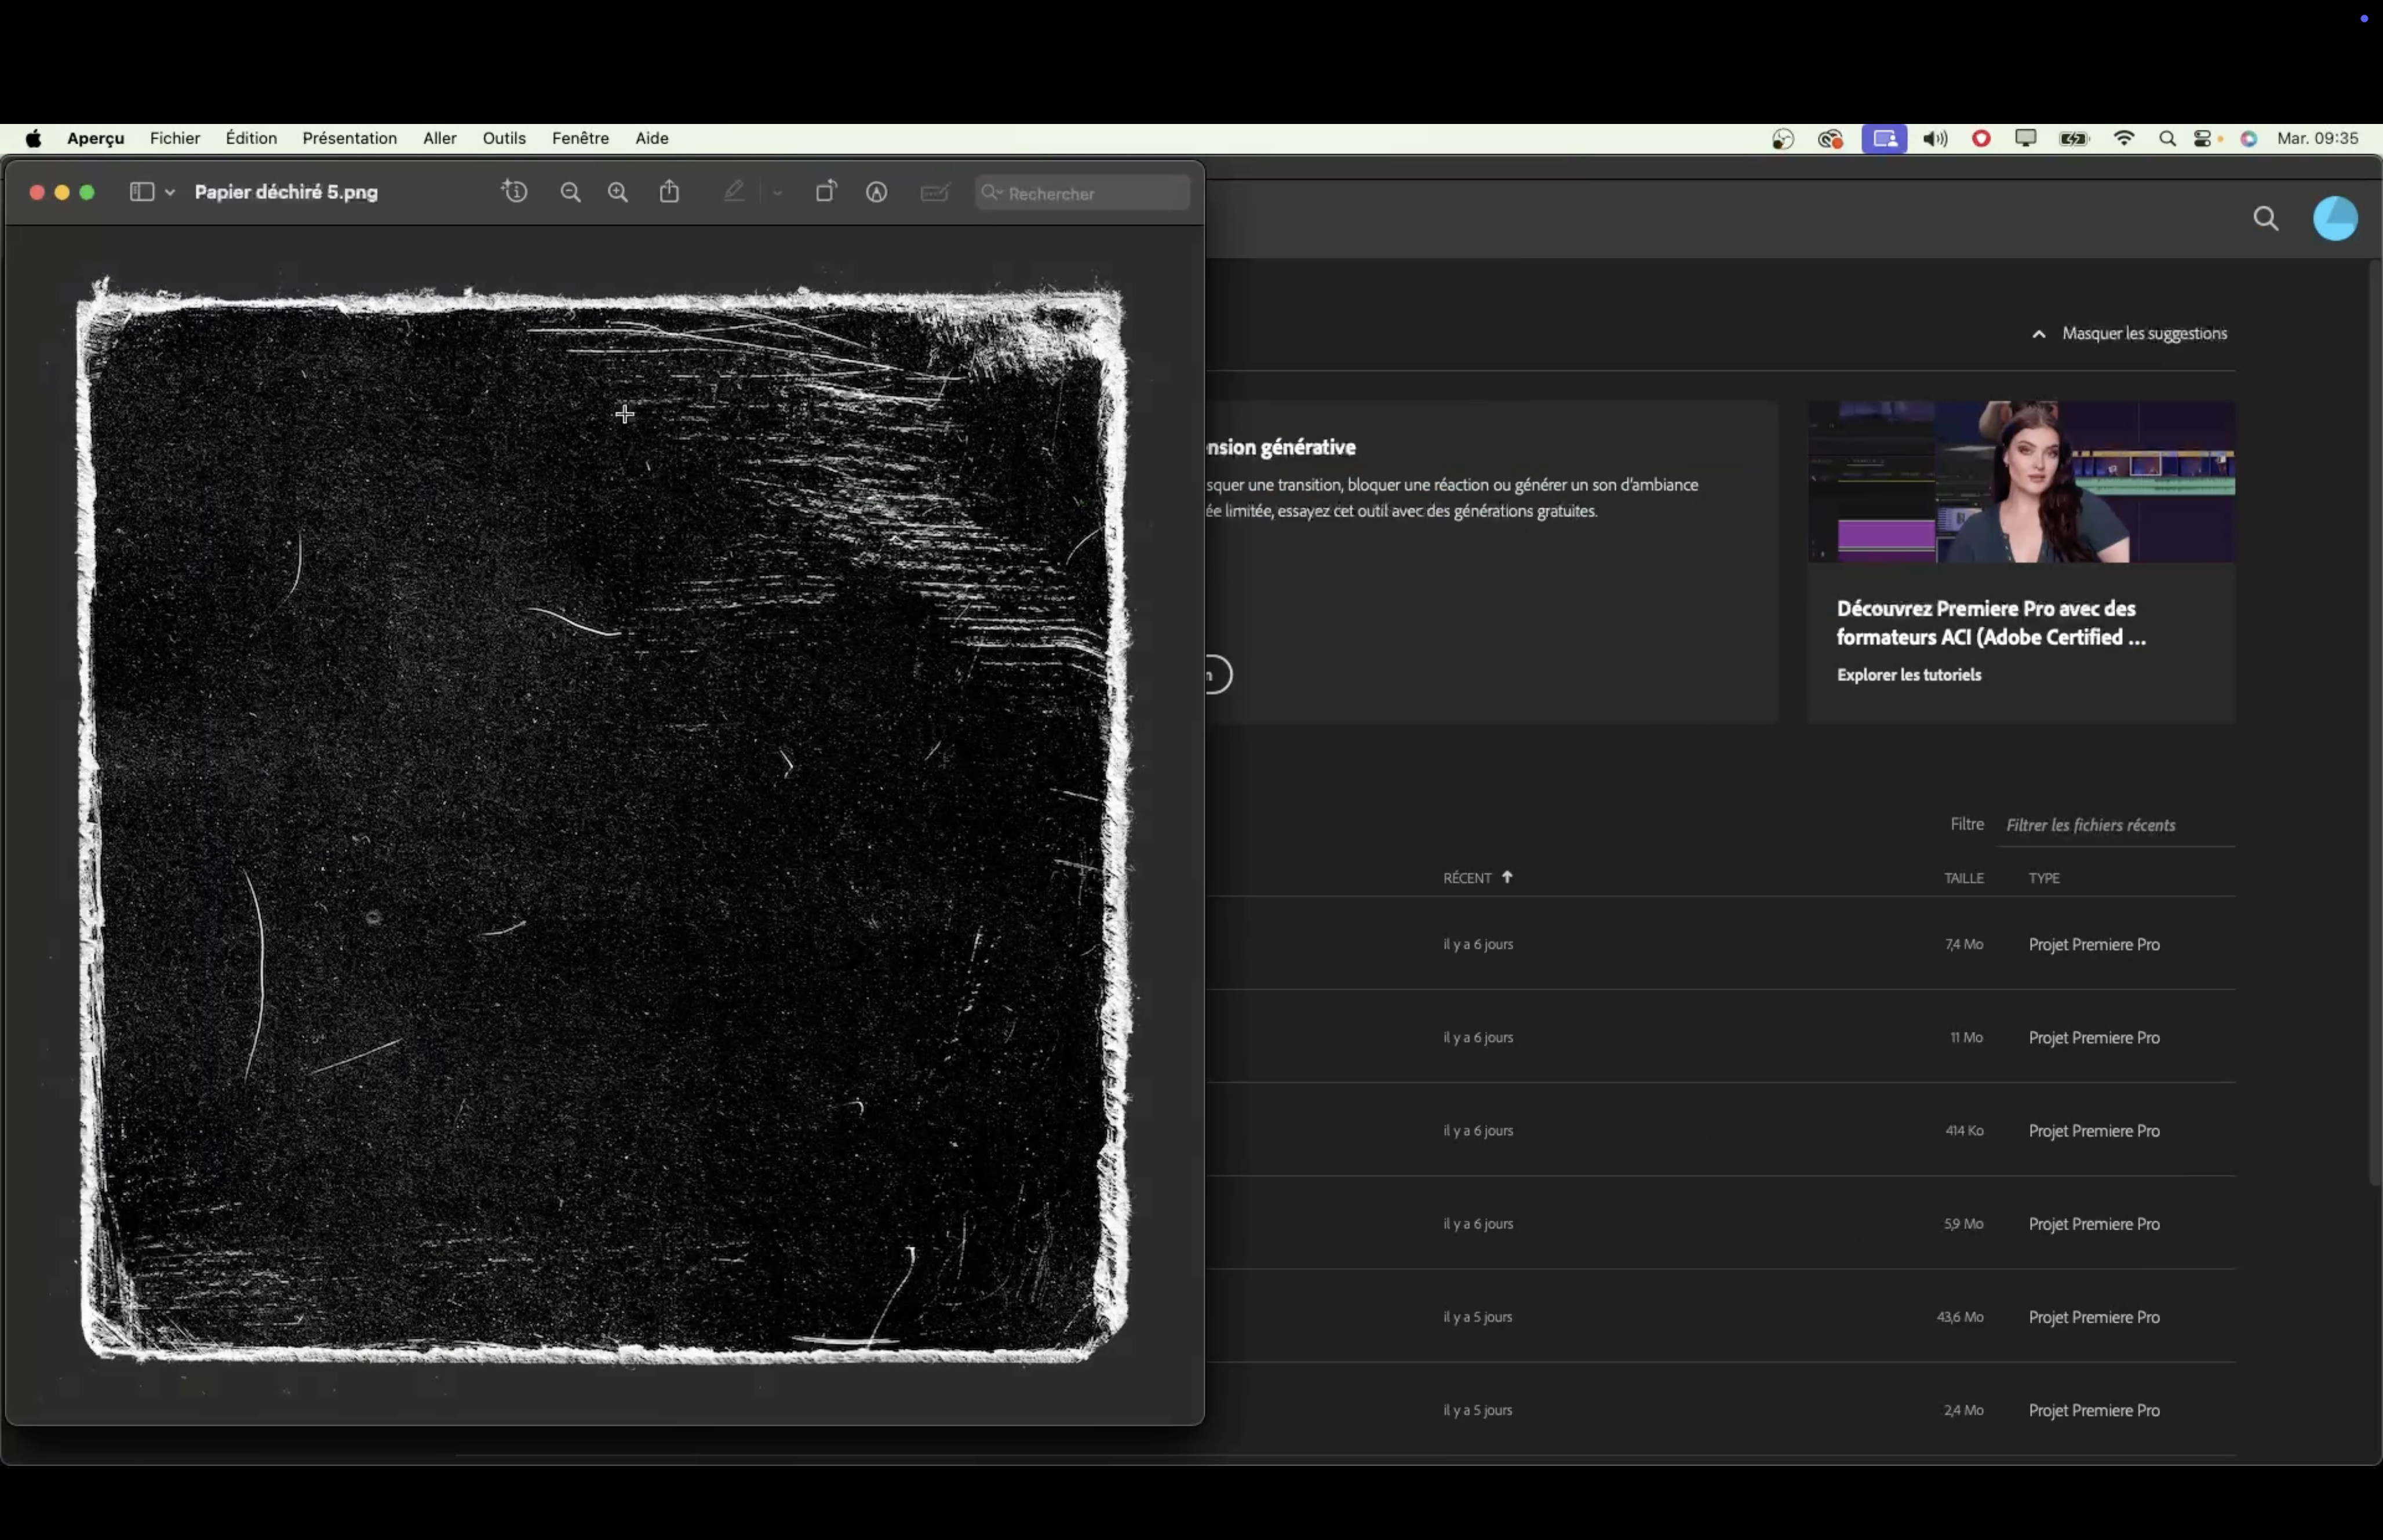2383x1540 pixels.
Task: Rotate the image with the rotate icon
Action: tap(825, 192)
